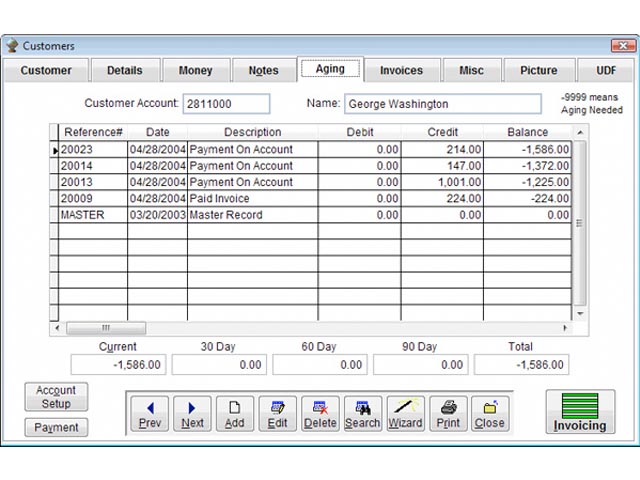Add a new customer record
This screenshot has width=640, height=480.
coord(235,413)
